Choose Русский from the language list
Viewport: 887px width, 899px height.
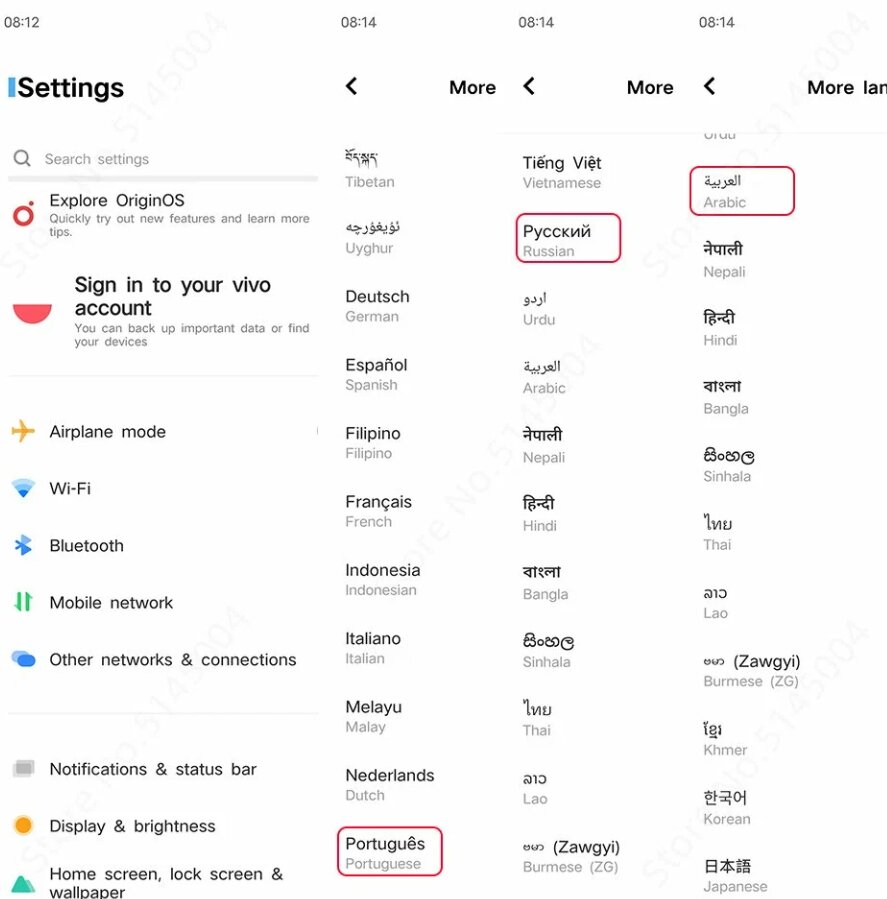coord(567,239)
